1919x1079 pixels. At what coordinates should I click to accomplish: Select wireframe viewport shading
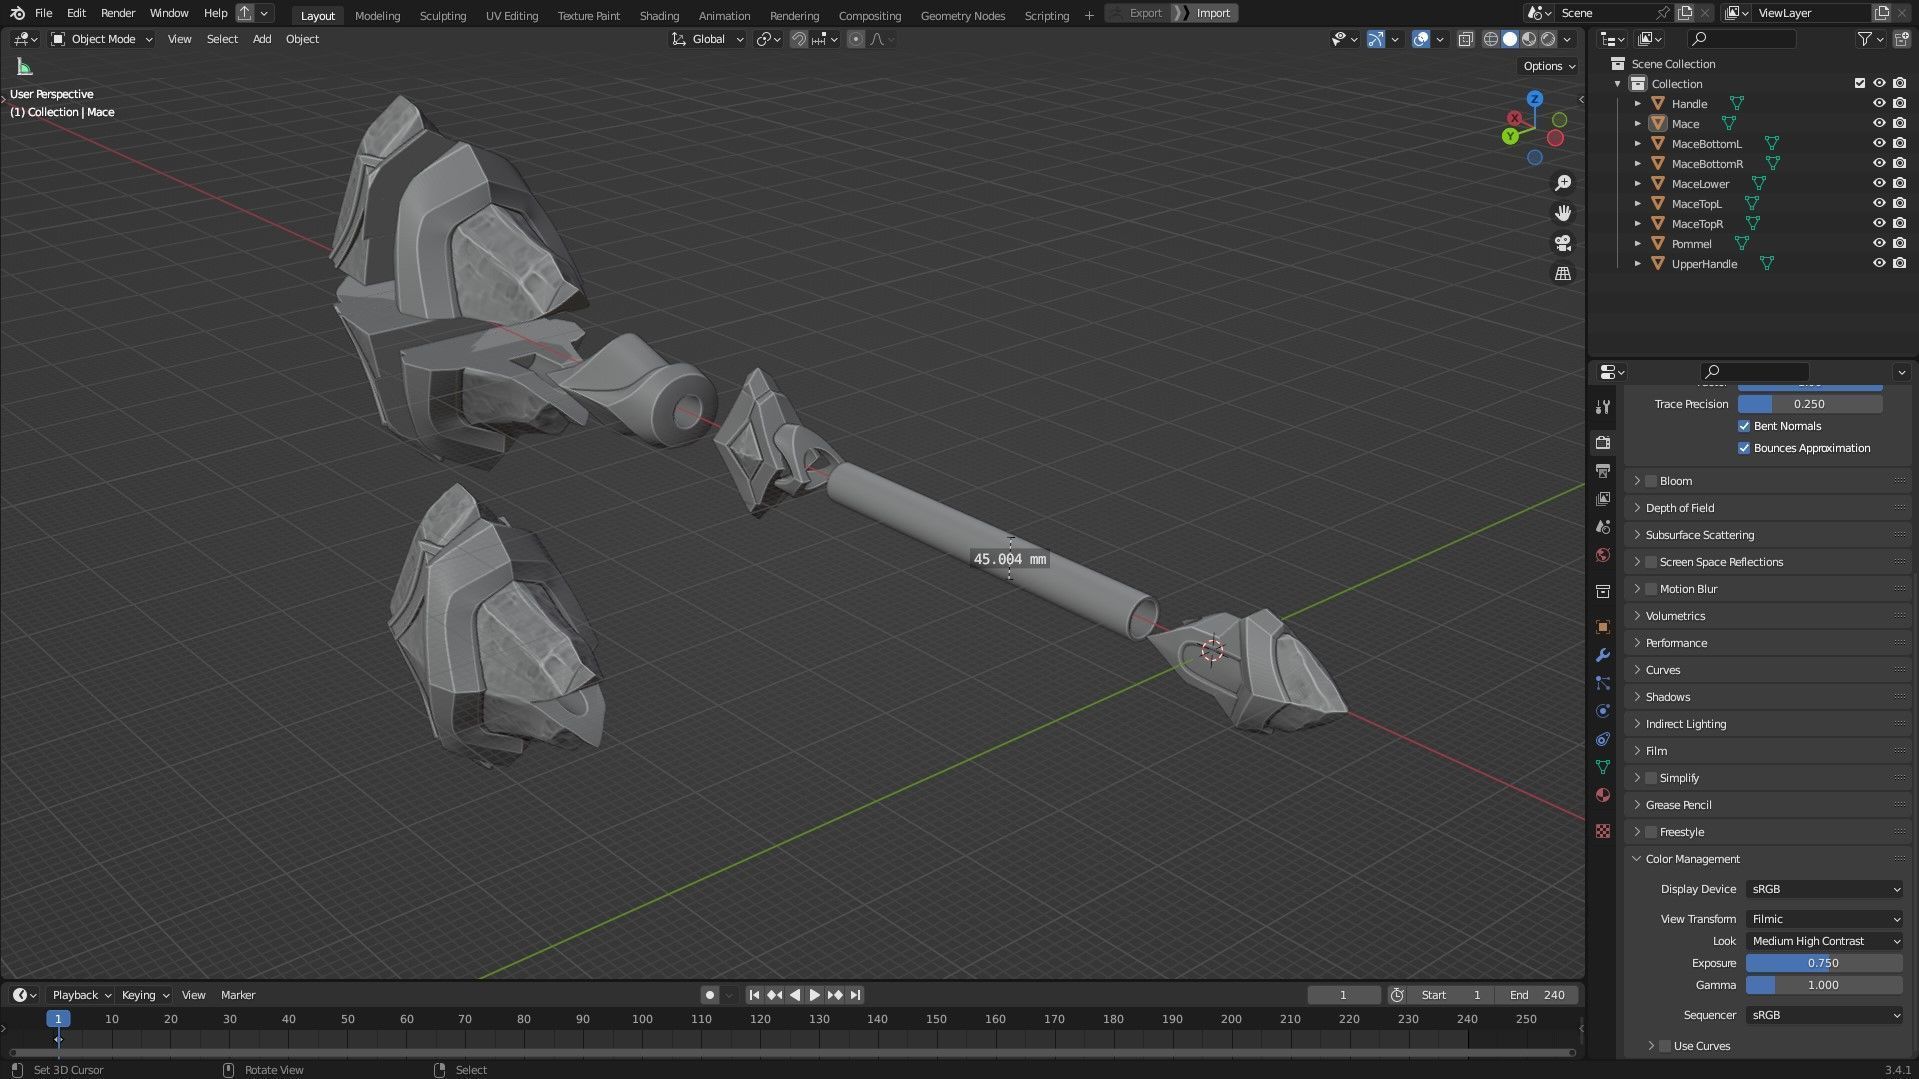[1490, 39]
